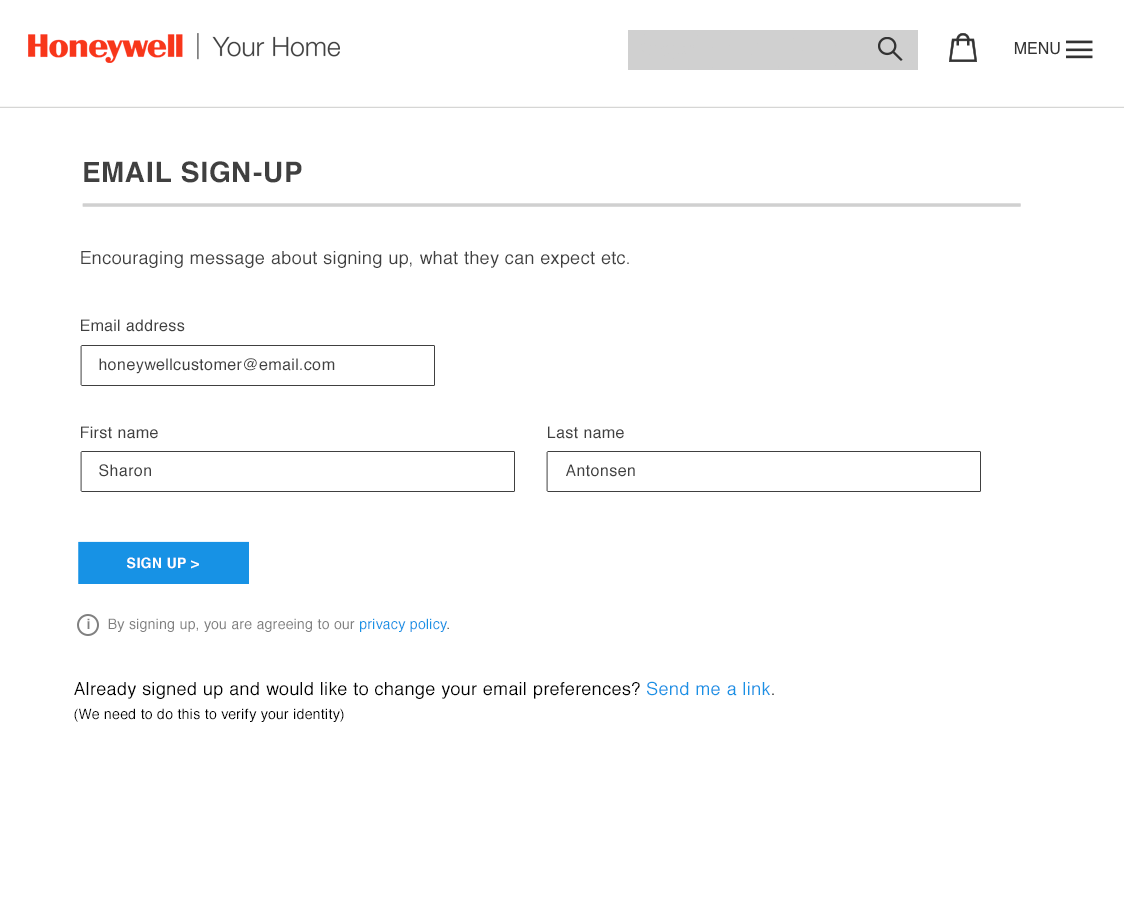The width and height of the screenshot is (1124, 900).
Task: Select the Last name input with Antonsen
Action: (x=763, y=471)
